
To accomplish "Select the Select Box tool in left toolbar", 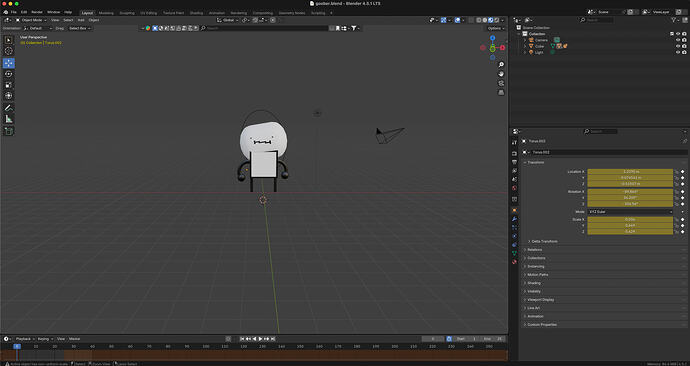I will click(x=8, y=40).
